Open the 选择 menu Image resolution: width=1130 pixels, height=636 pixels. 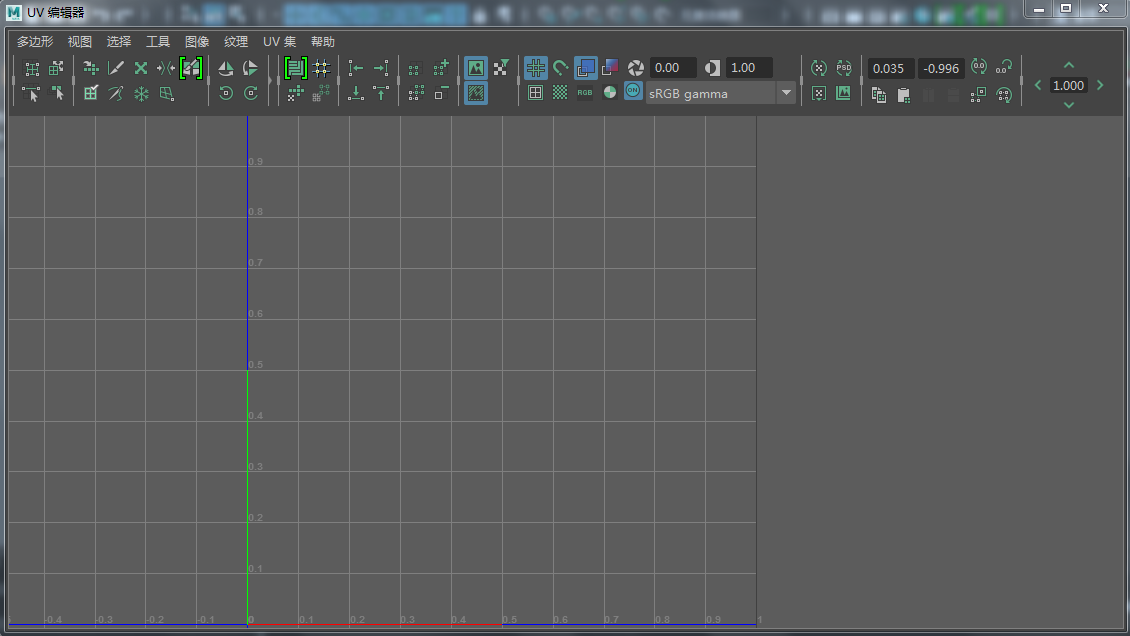[119, 42]
